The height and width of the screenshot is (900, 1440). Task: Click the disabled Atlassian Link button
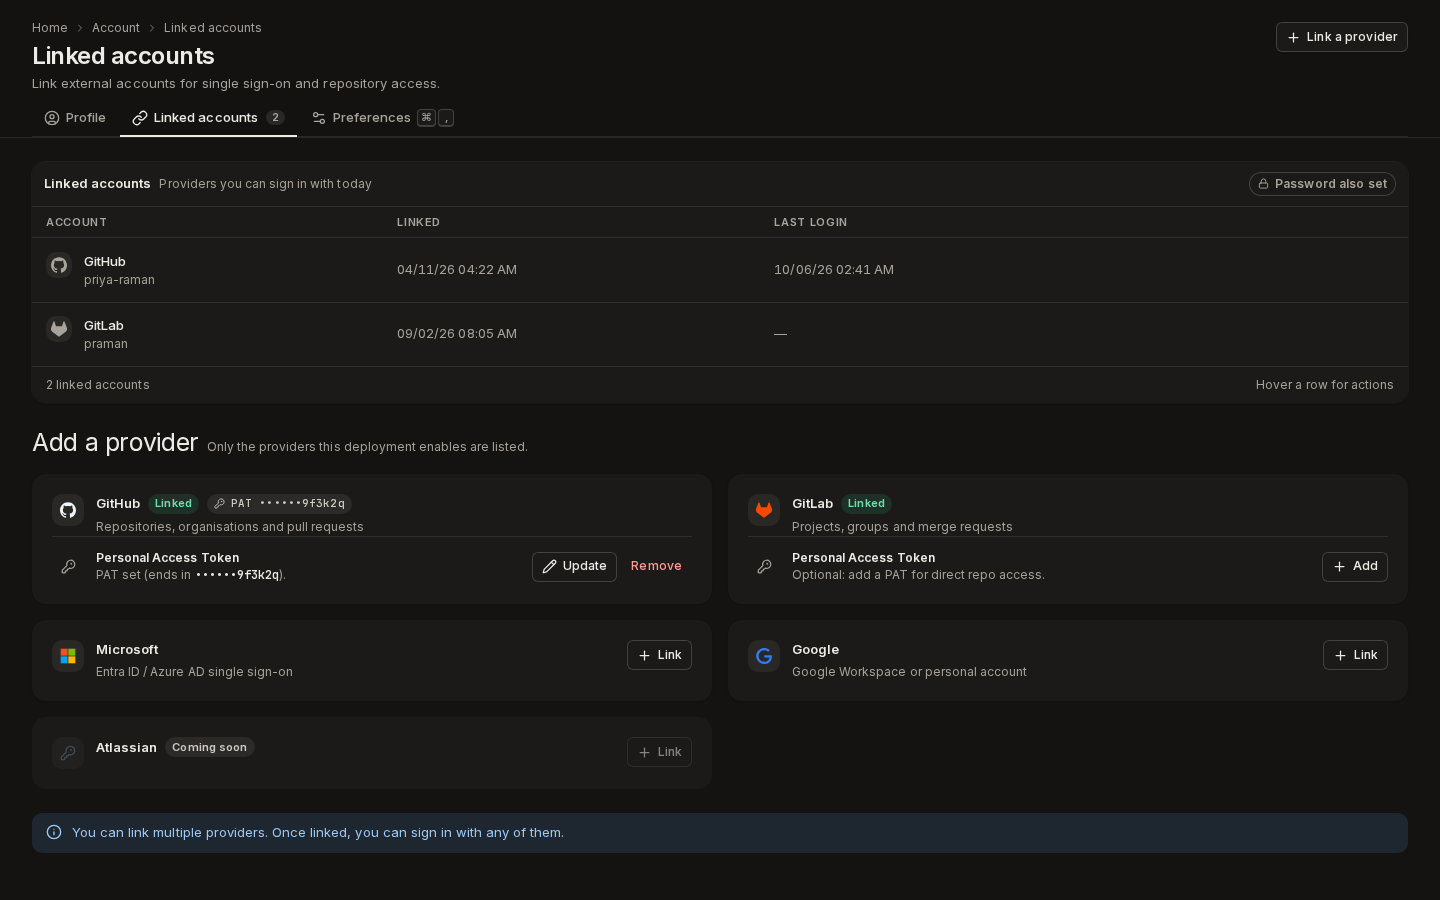(x=659, y=752)
